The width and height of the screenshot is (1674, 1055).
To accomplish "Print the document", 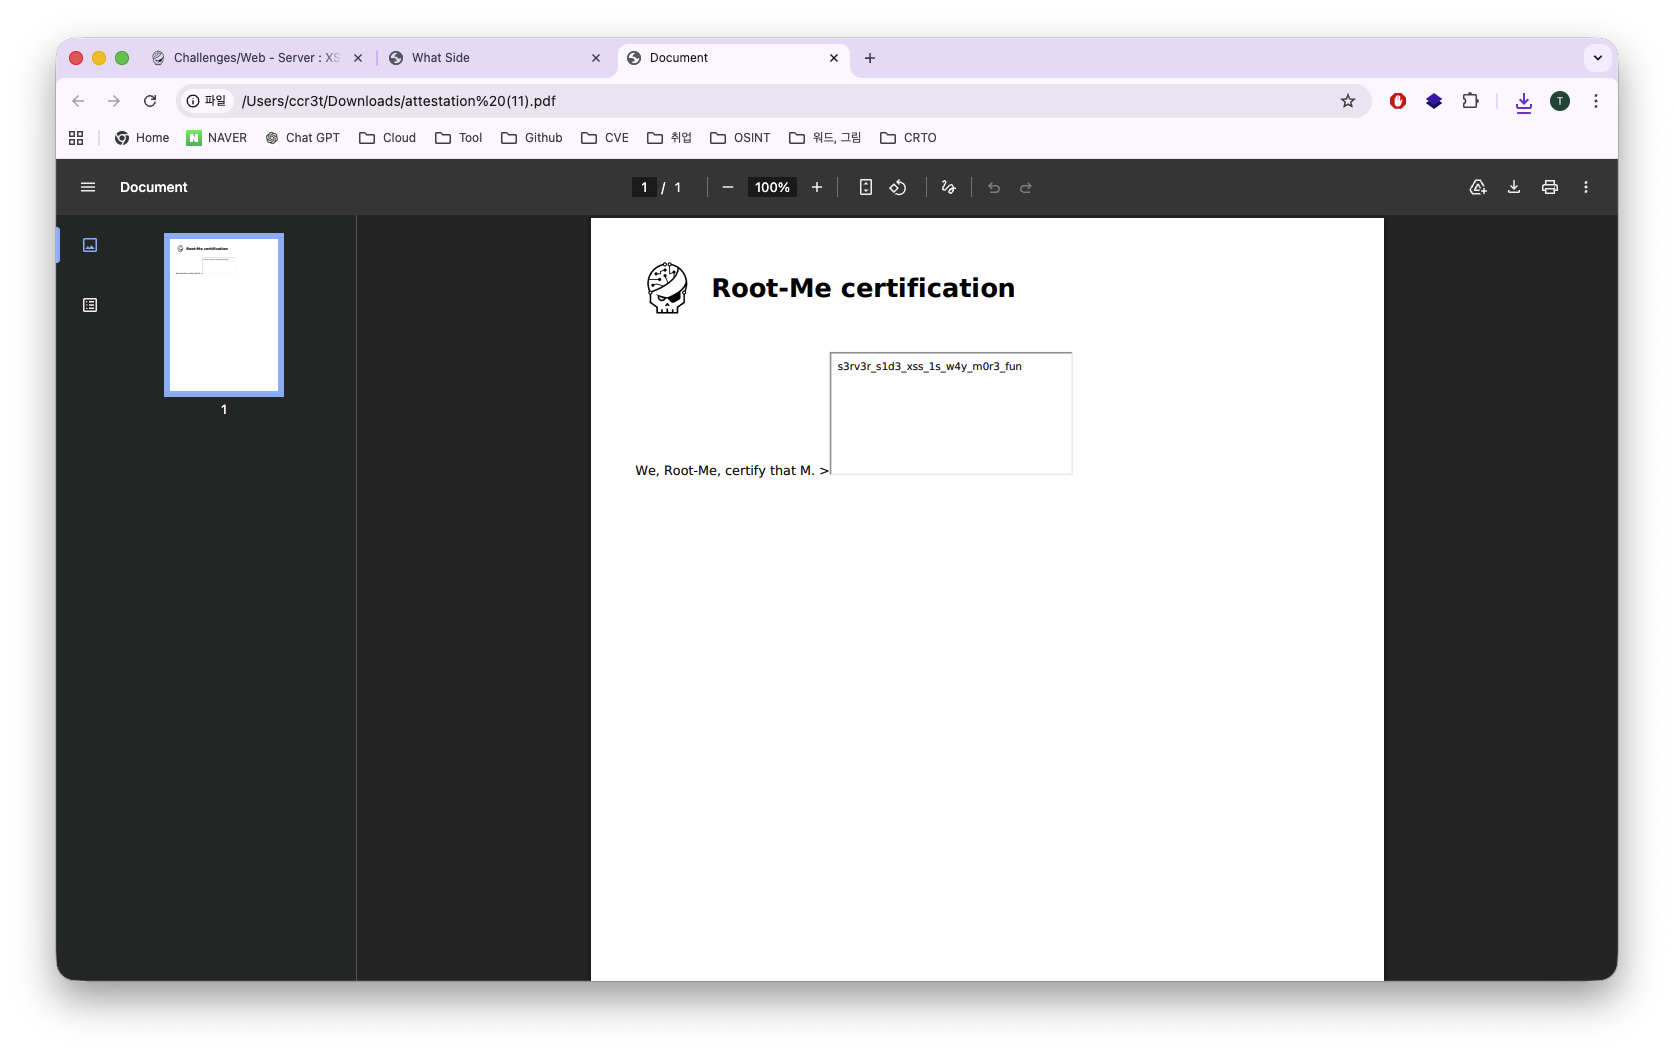I will (x=1550, y=187).
